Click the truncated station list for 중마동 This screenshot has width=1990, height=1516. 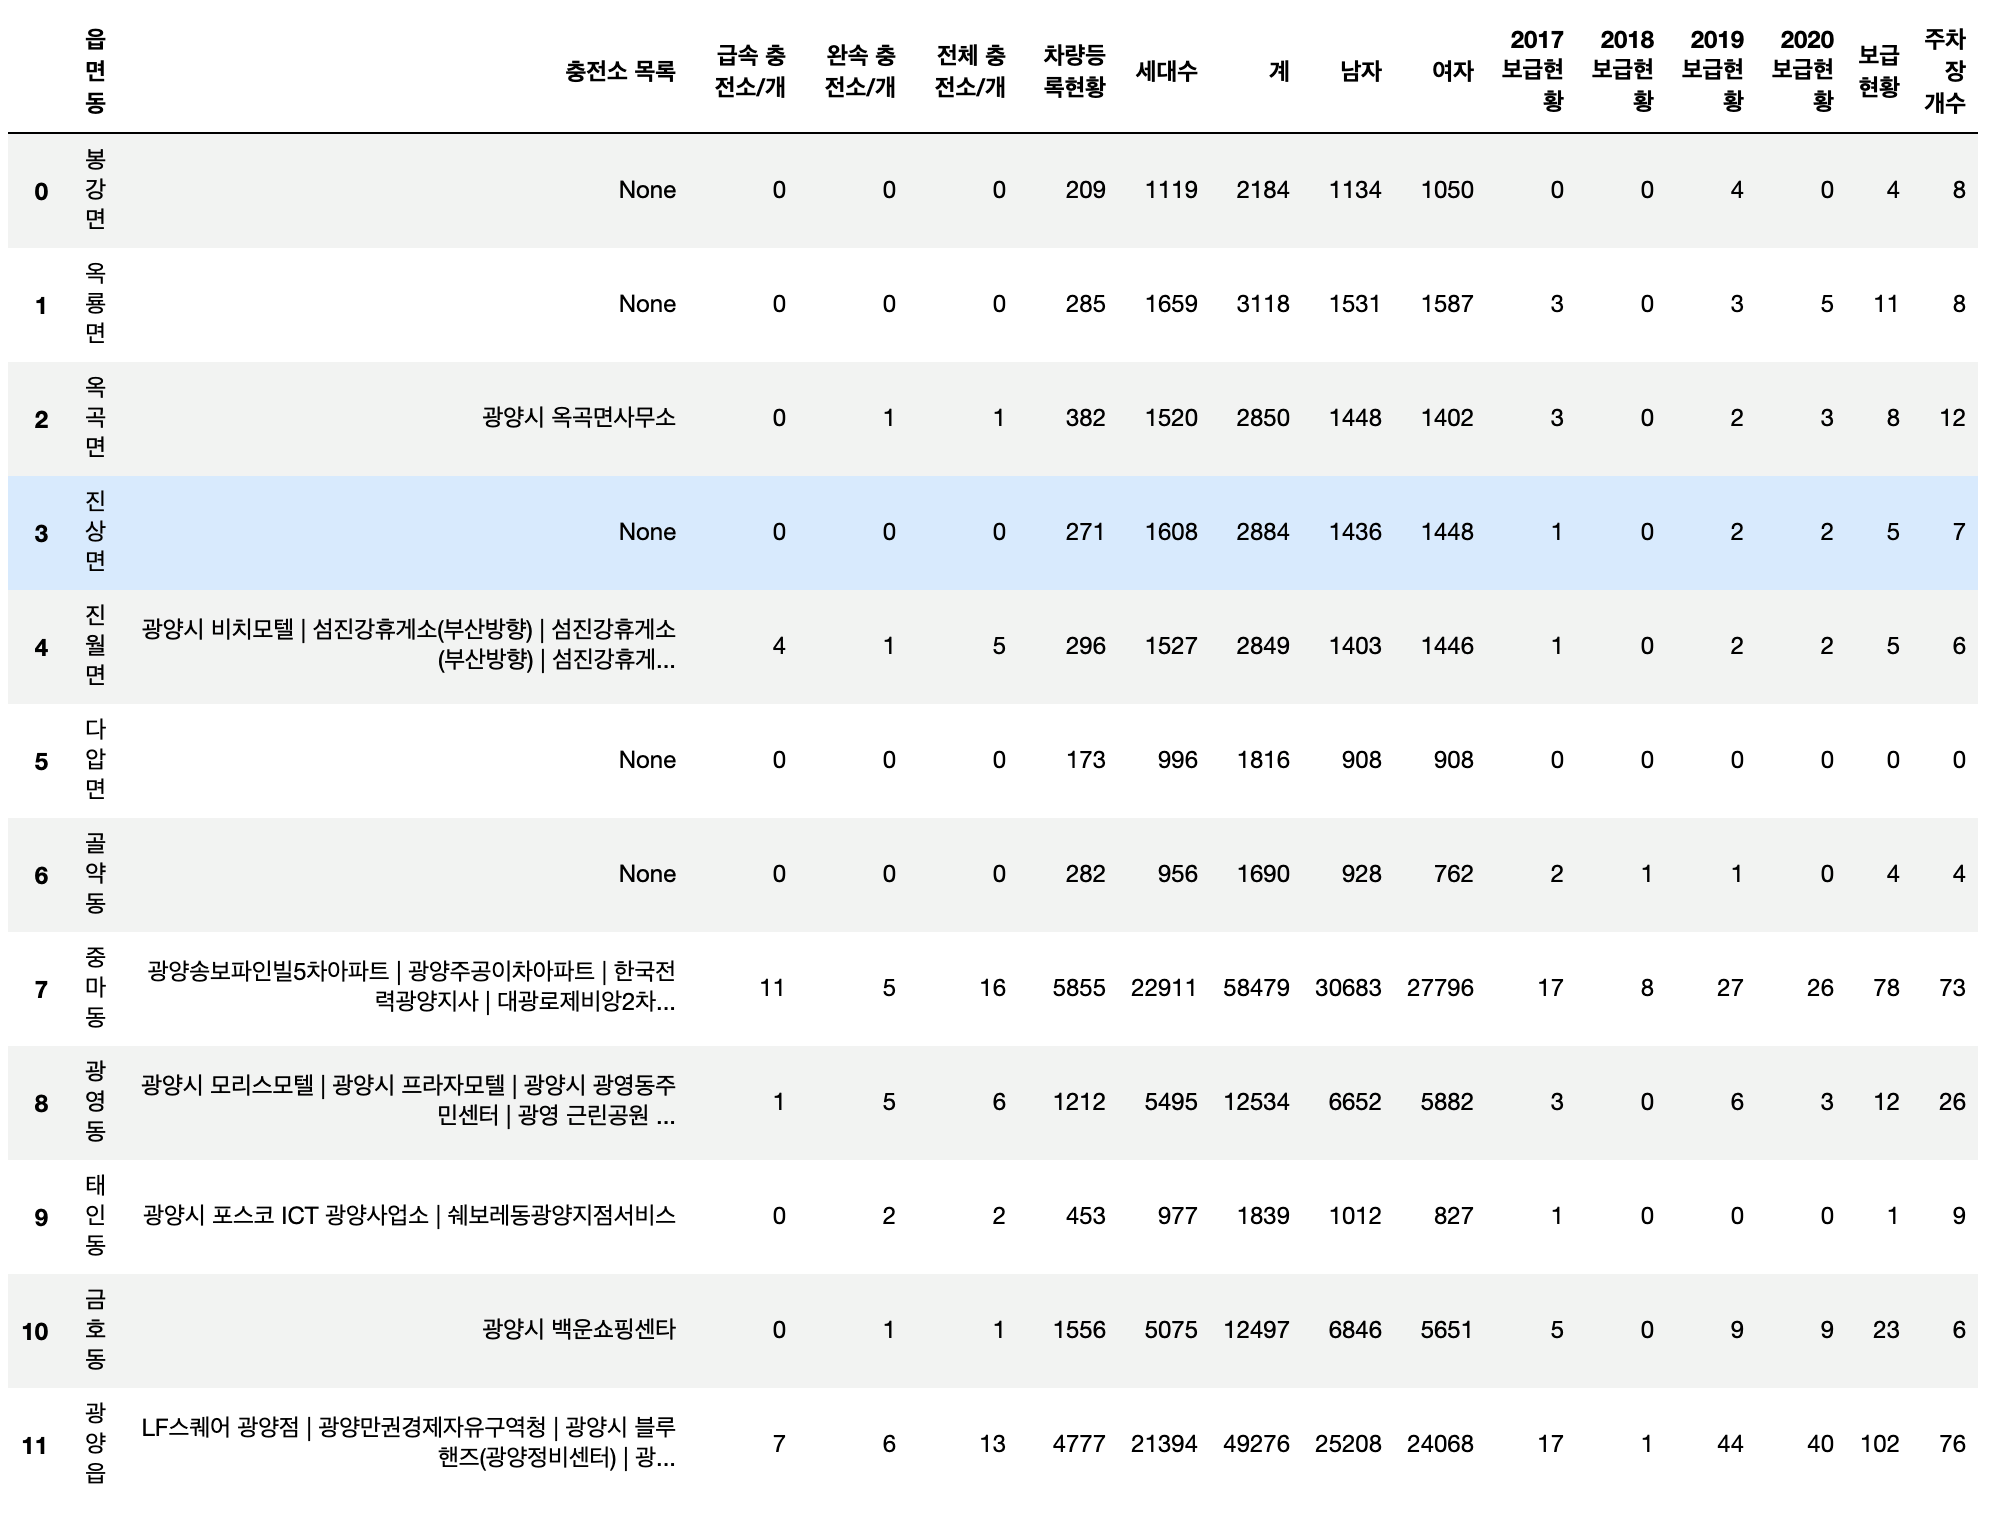click(411, 987)
